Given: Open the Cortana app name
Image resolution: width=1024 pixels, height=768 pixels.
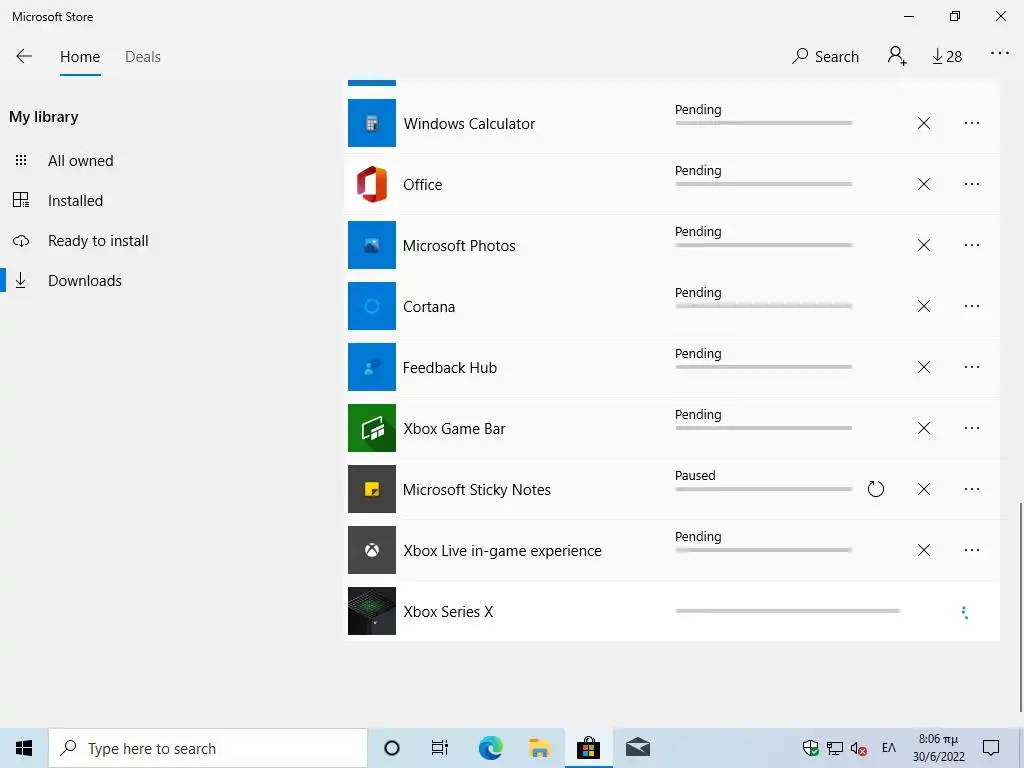Looking at the screenshot, I should coord(429,306).
